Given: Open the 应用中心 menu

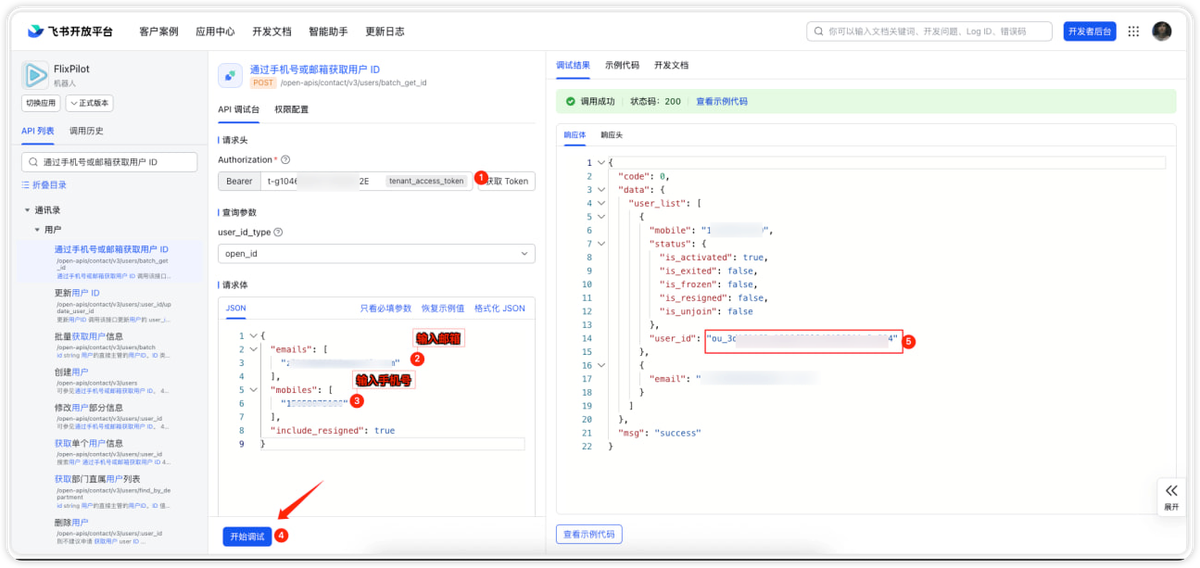Looking at the screenshot, I should tap(215, 31).
